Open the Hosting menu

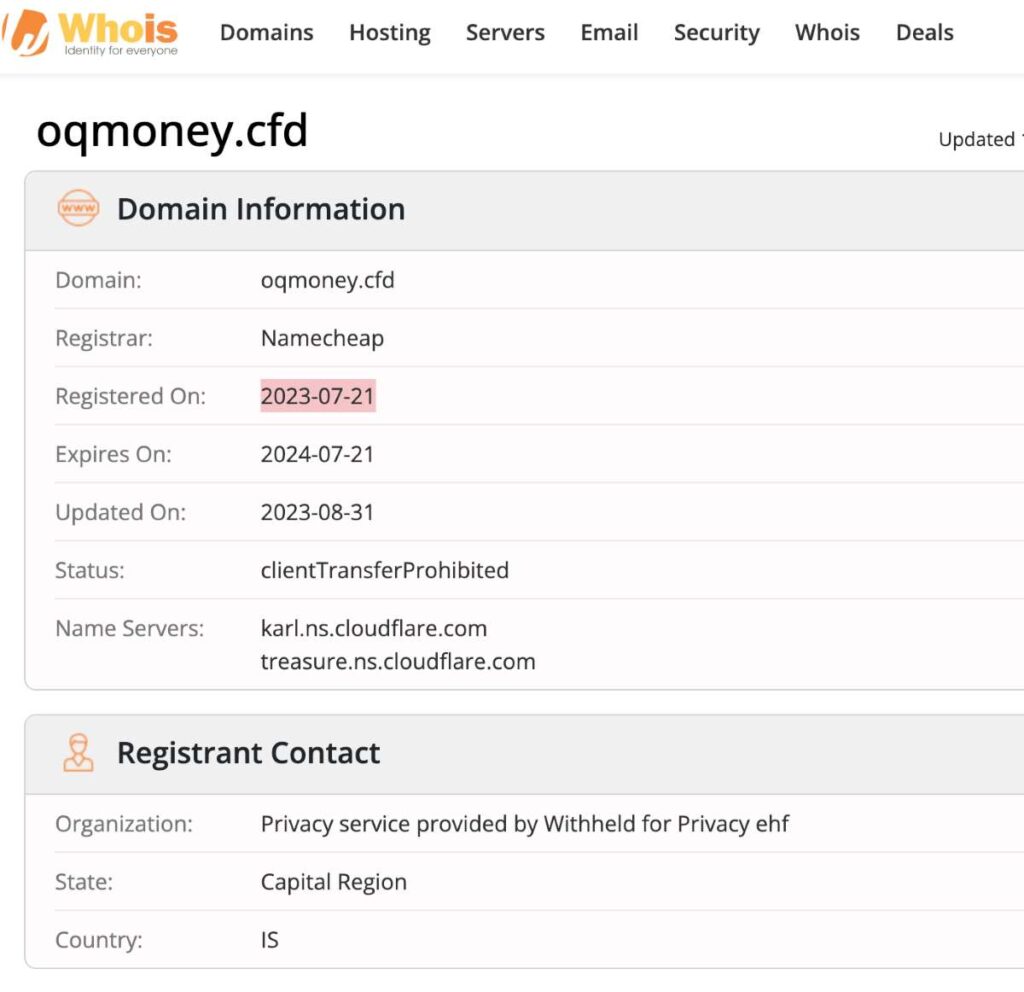coord(389,32)
